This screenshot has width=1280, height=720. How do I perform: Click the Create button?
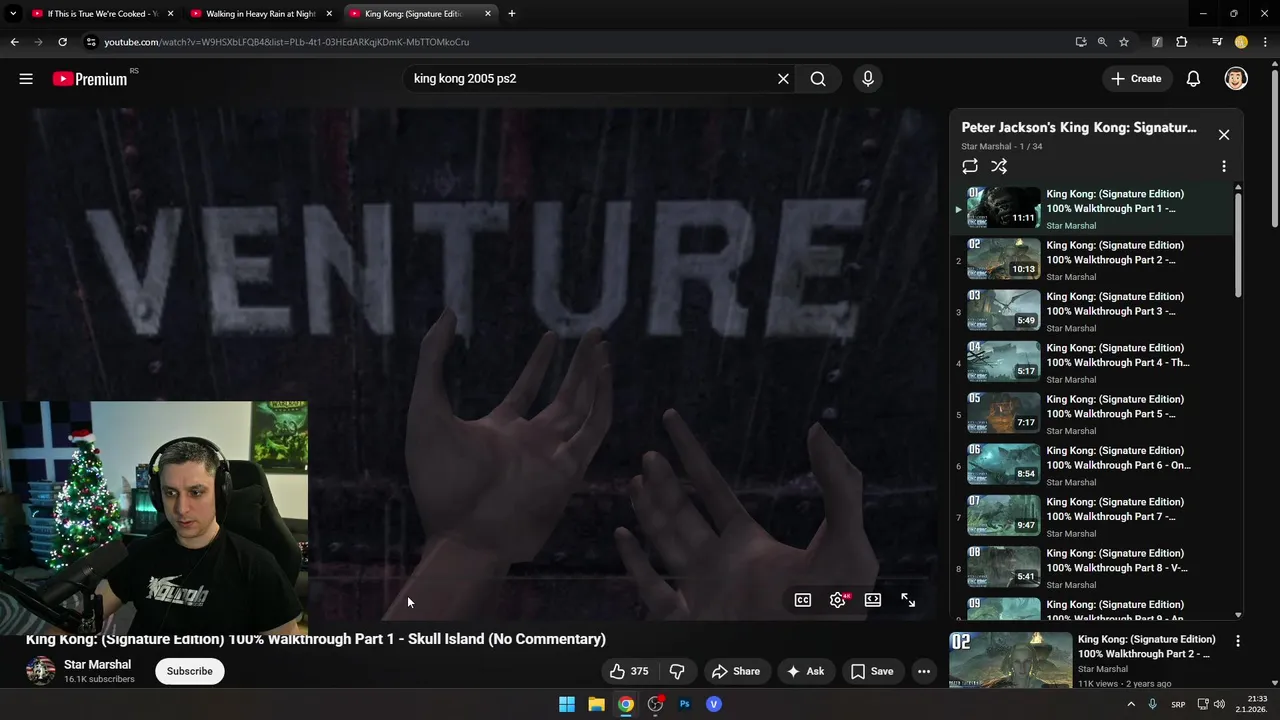tap(1136, 78)
